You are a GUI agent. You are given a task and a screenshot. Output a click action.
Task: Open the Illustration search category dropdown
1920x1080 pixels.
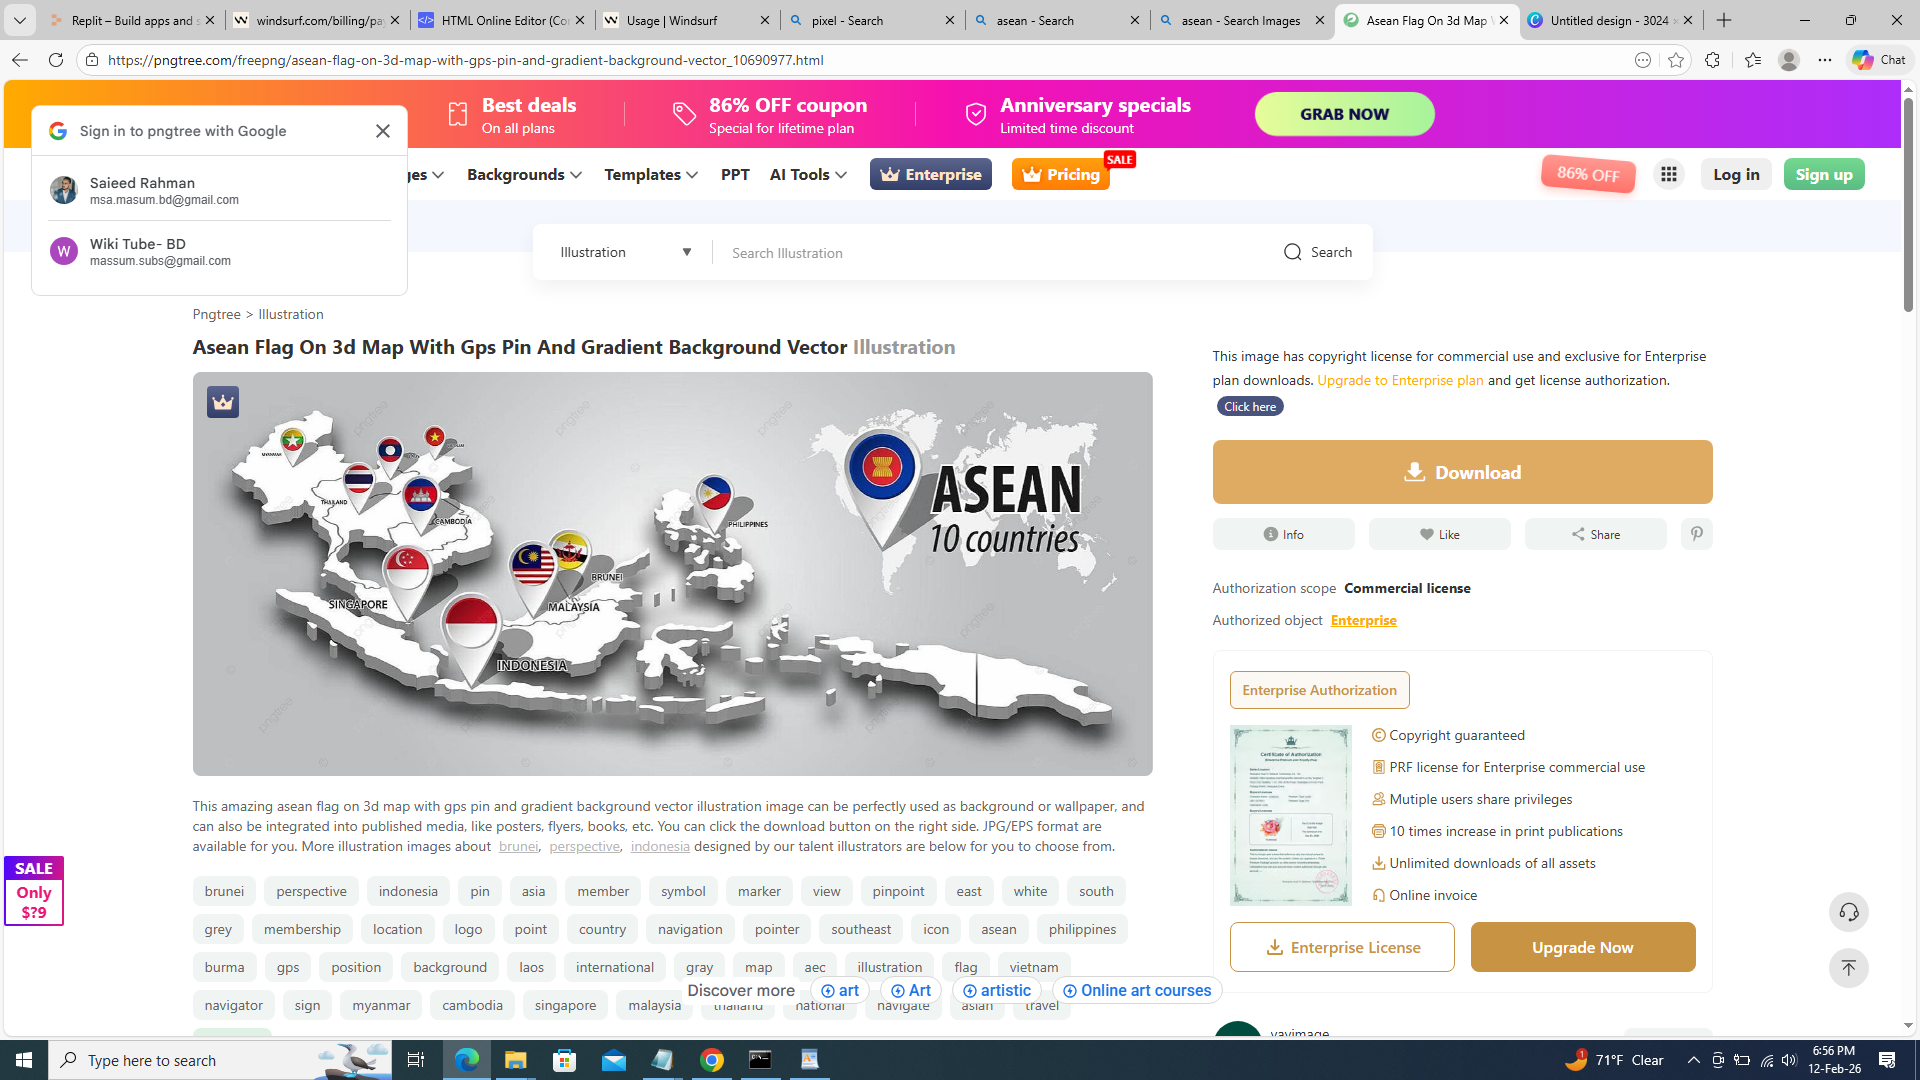(625, 252)
